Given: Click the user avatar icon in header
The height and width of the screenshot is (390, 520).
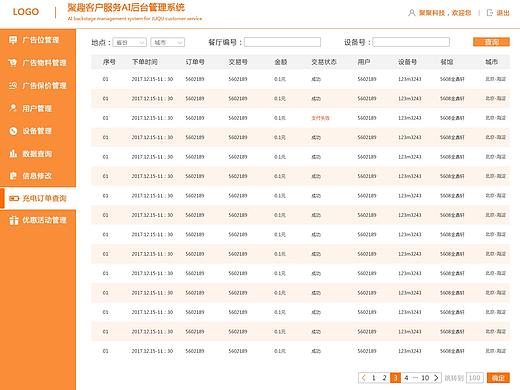Looking at the screenshot, I should tap(412, 13).
